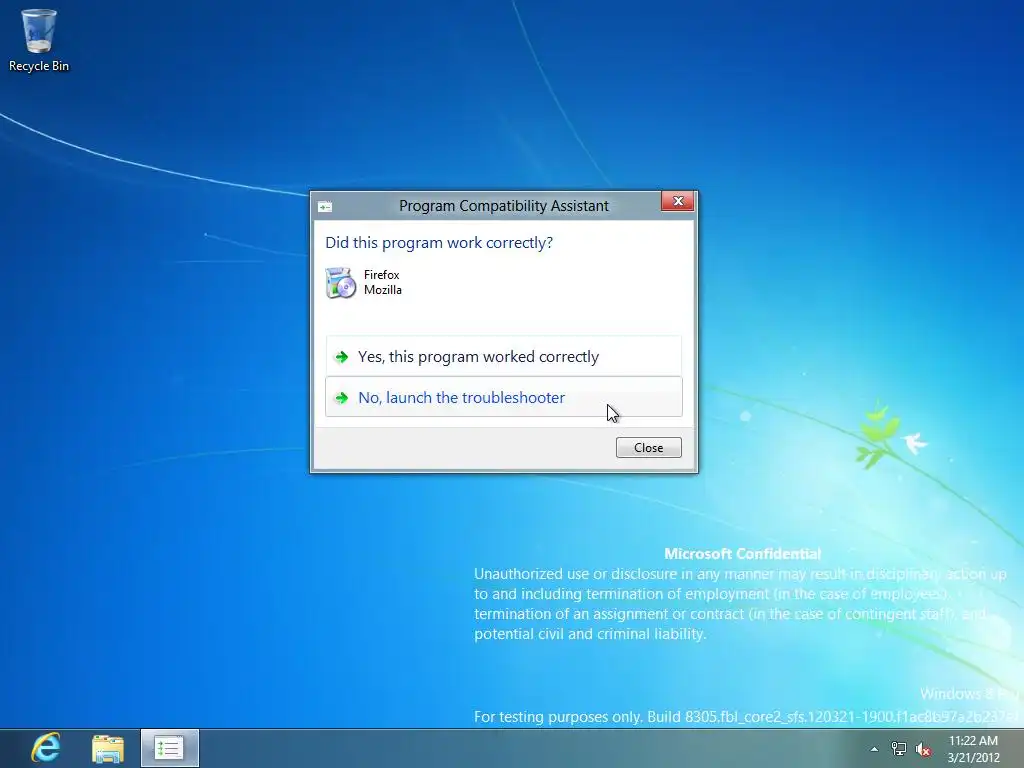Click the Firefox installer icon in the dialog
1024x768 pixels.
tap(340, 283)
